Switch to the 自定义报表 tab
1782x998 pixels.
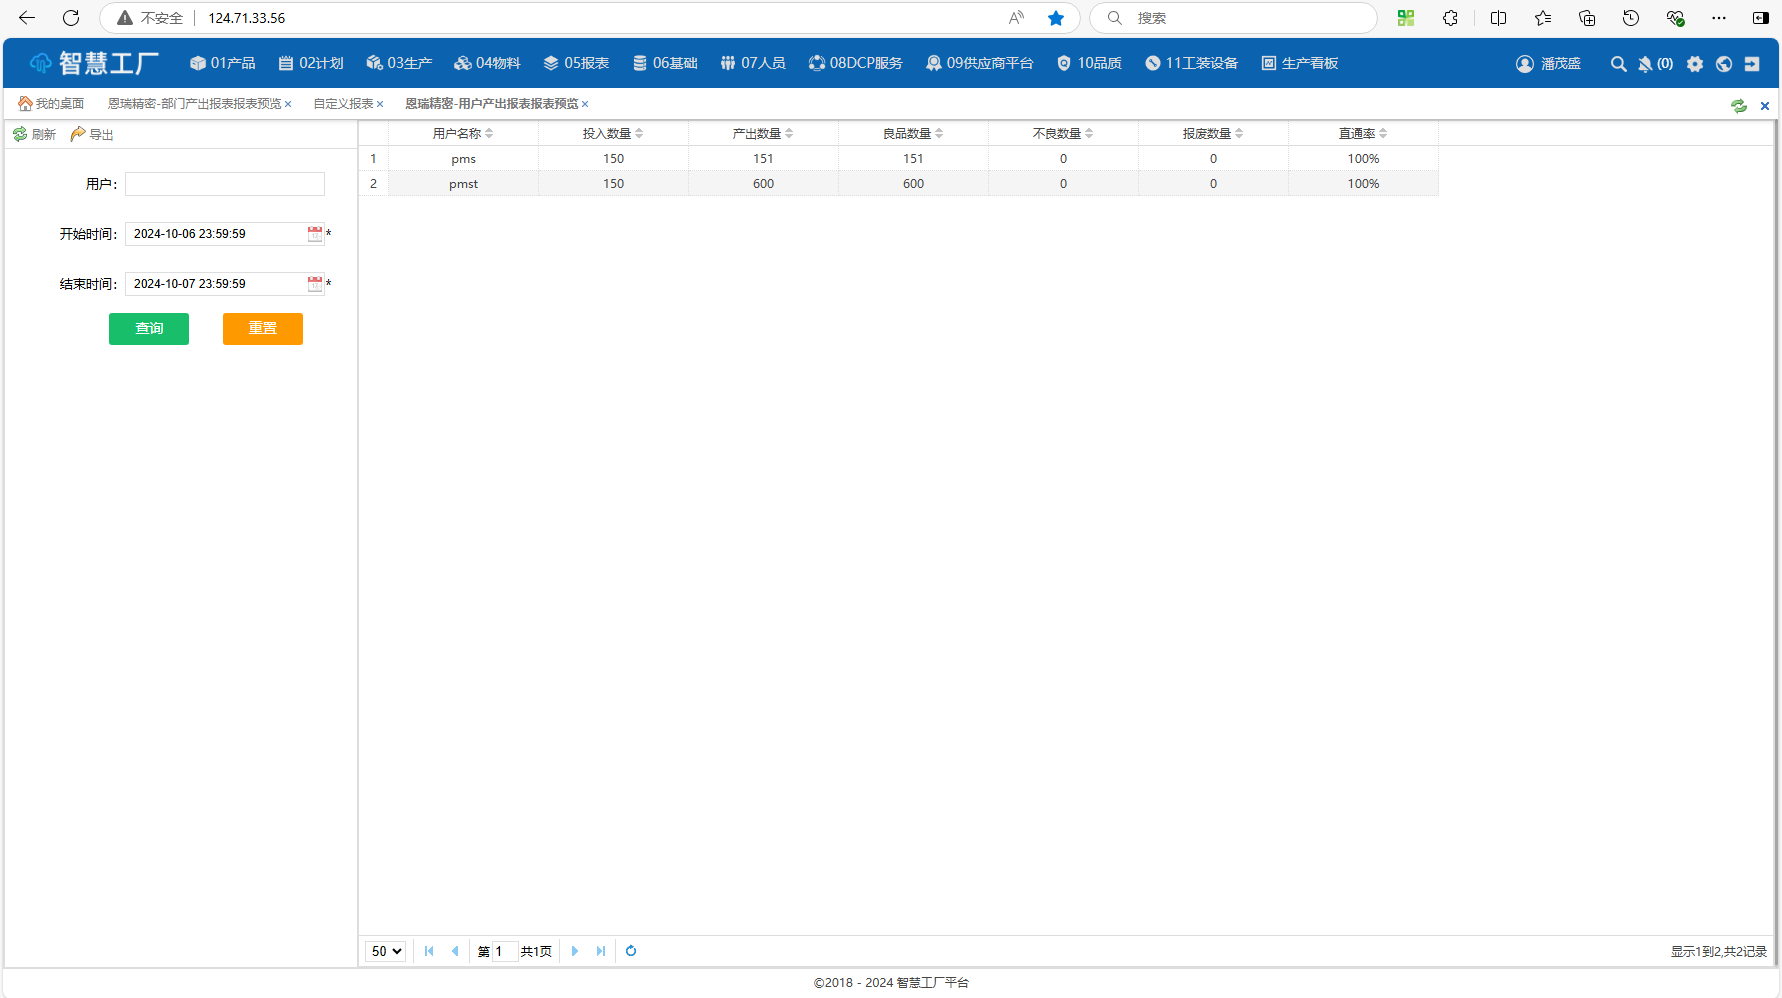(343, 104)
